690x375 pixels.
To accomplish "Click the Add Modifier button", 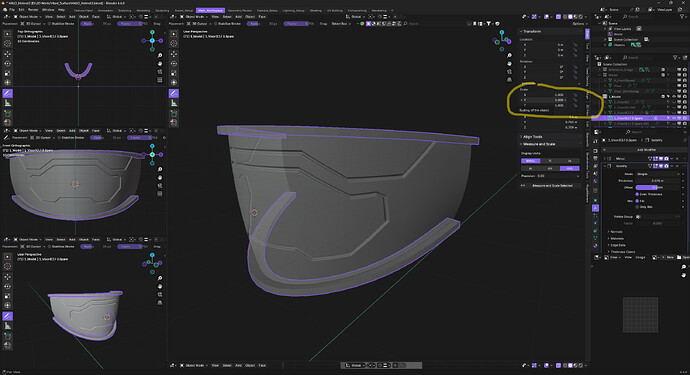I will click(645, 150).
